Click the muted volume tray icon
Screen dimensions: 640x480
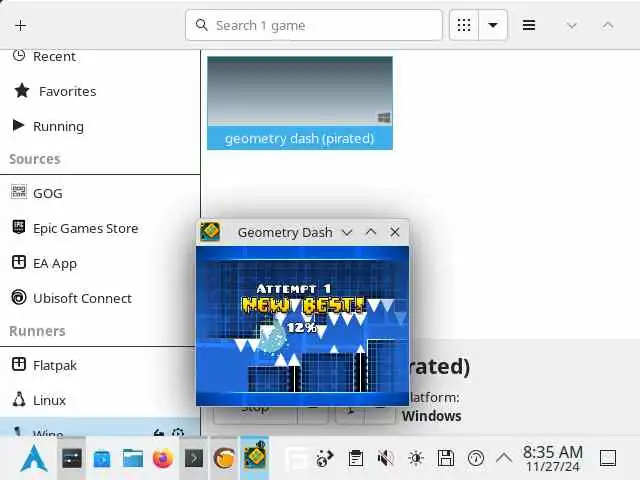[x=385, y=458]
